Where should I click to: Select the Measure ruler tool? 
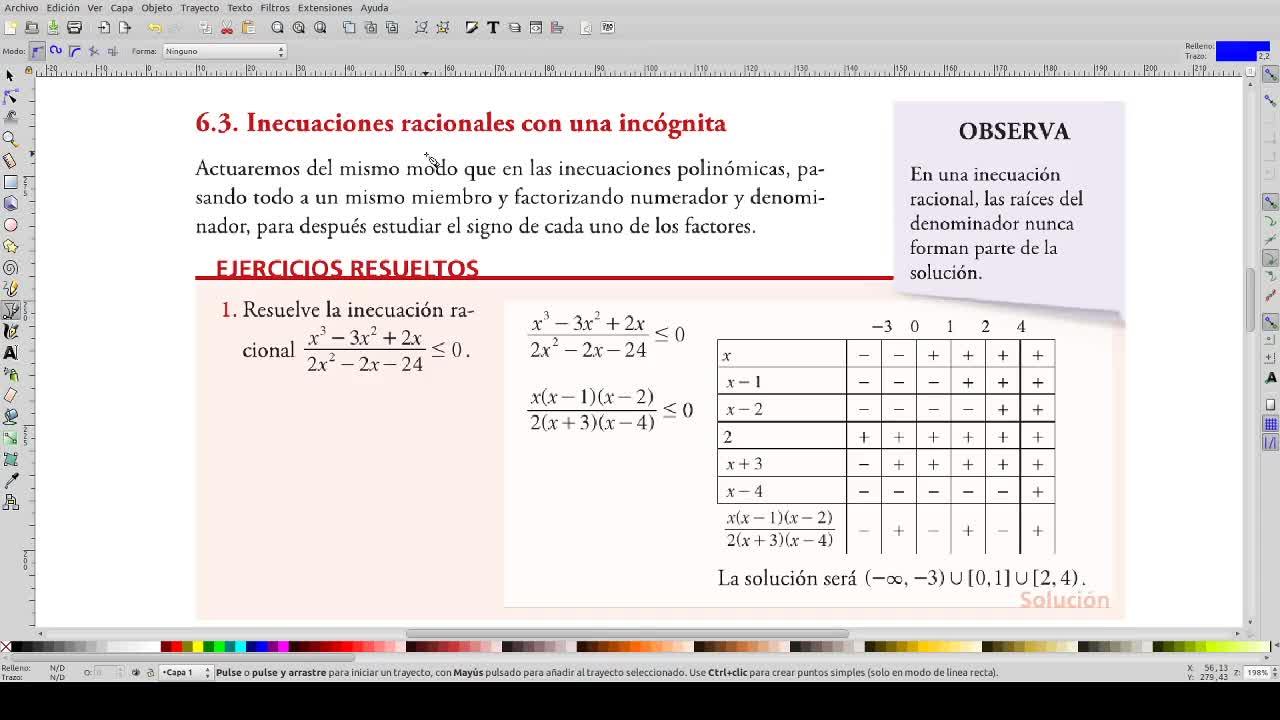tap(10, 160)
